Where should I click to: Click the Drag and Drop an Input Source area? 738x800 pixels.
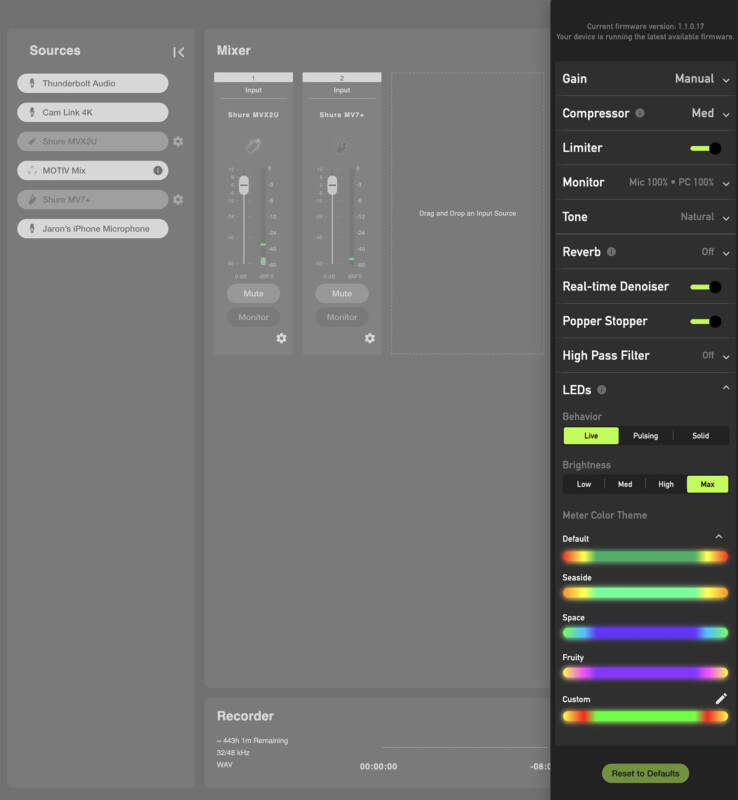coord(468,213)
